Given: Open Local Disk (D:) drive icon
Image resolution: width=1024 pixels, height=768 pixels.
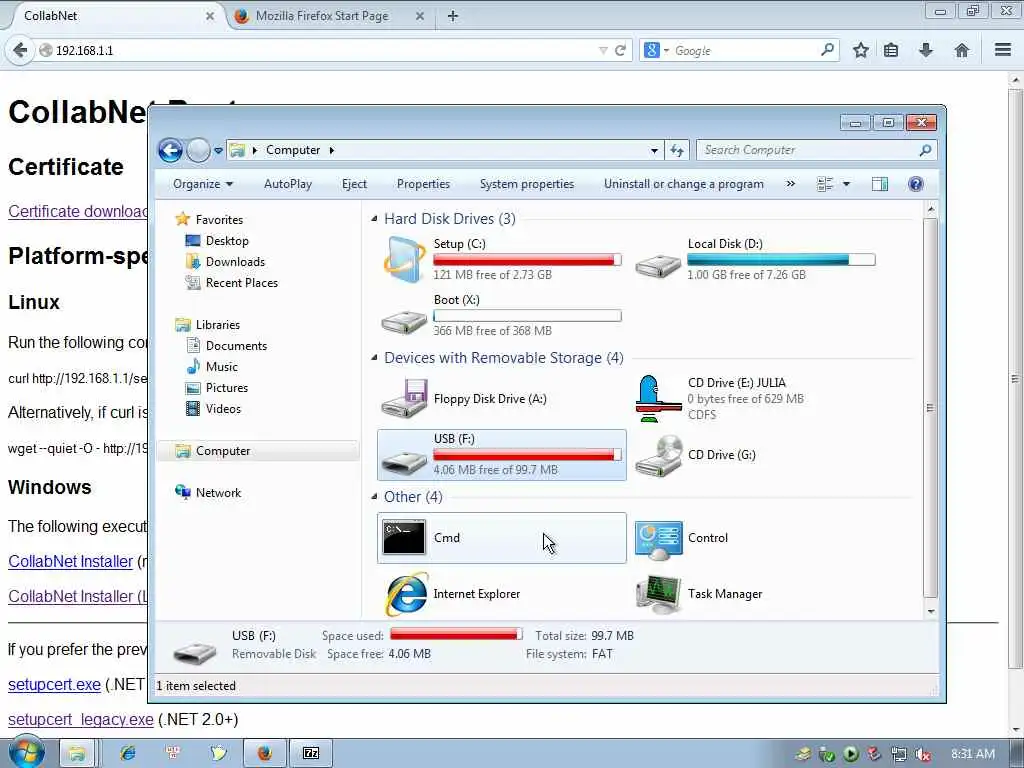Looking at the screenshot, I should (x=658, y=264).
